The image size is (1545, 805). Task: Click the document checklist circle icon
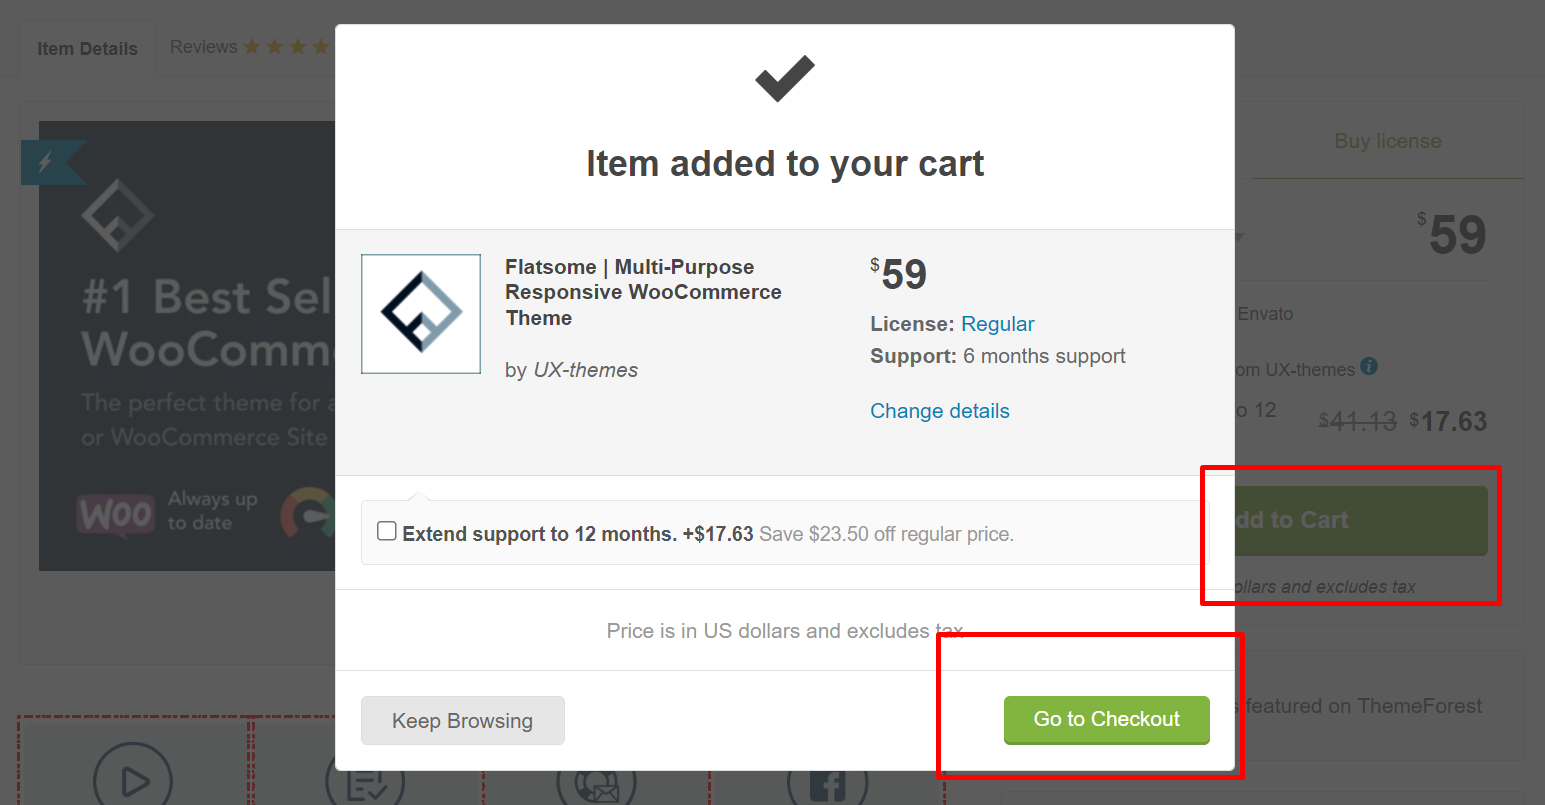pyautogui.click(x=366, y=782)
